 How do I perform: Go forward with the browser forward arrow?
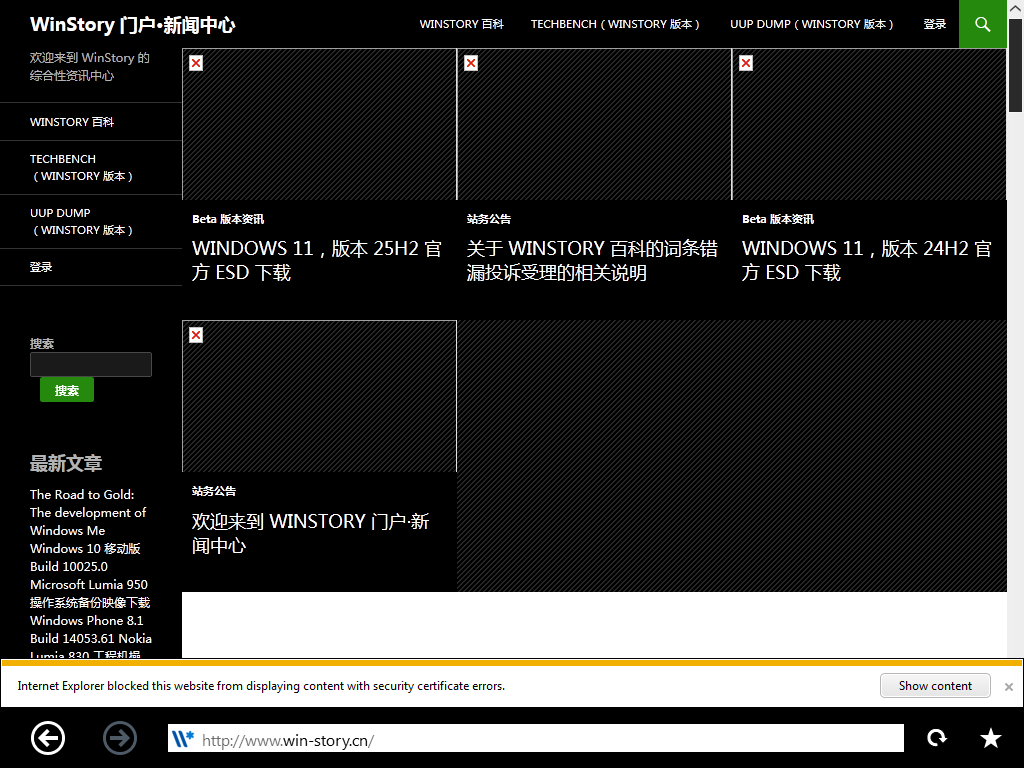[120, 738]
